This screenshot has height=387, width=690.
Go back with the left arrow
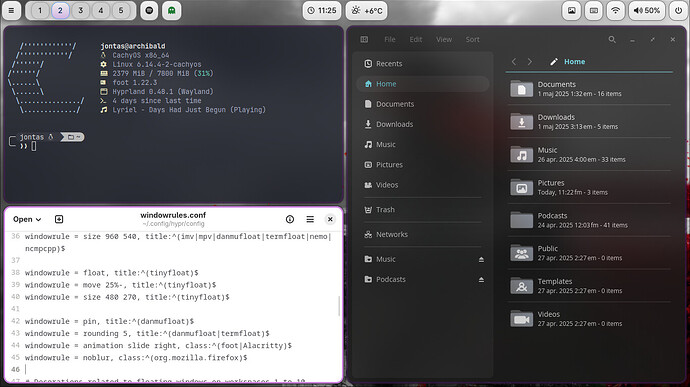[x=514, y=62]
